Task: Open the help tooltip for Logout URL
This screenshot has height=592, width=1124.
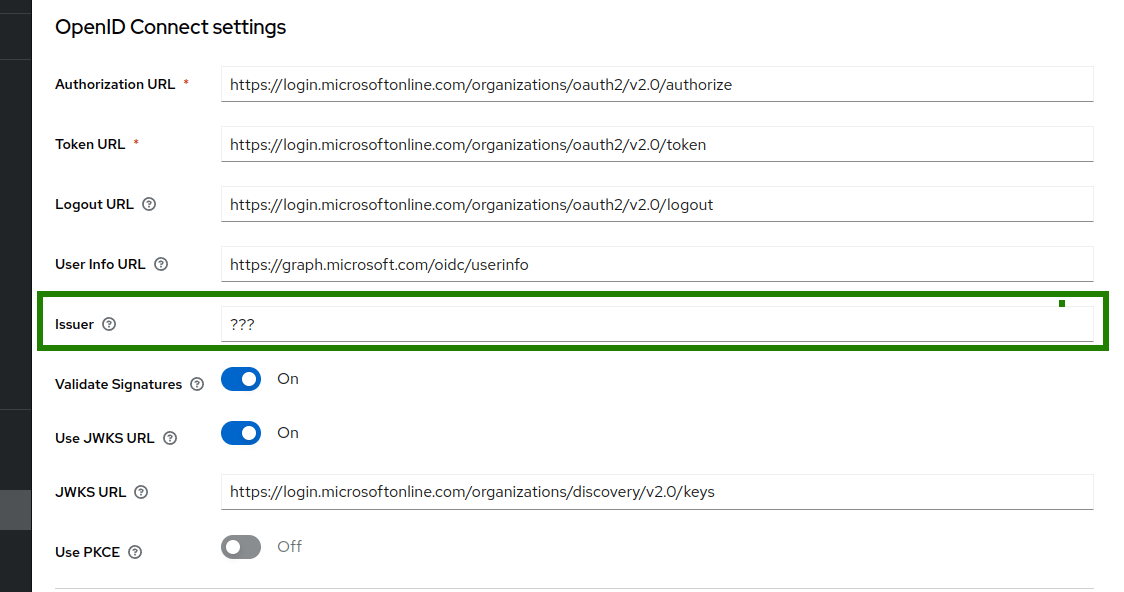Action: 148,204
